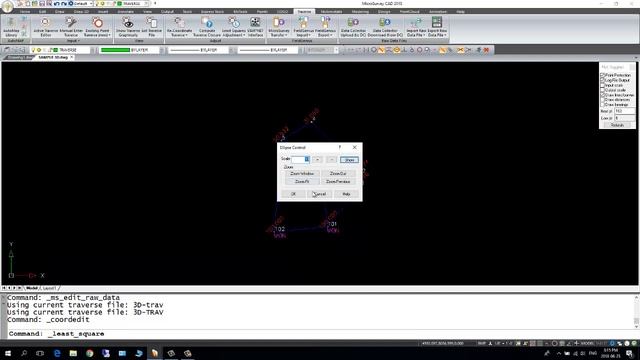
Task: Click OK in Ellipse Control dialog
Action: 293,194
